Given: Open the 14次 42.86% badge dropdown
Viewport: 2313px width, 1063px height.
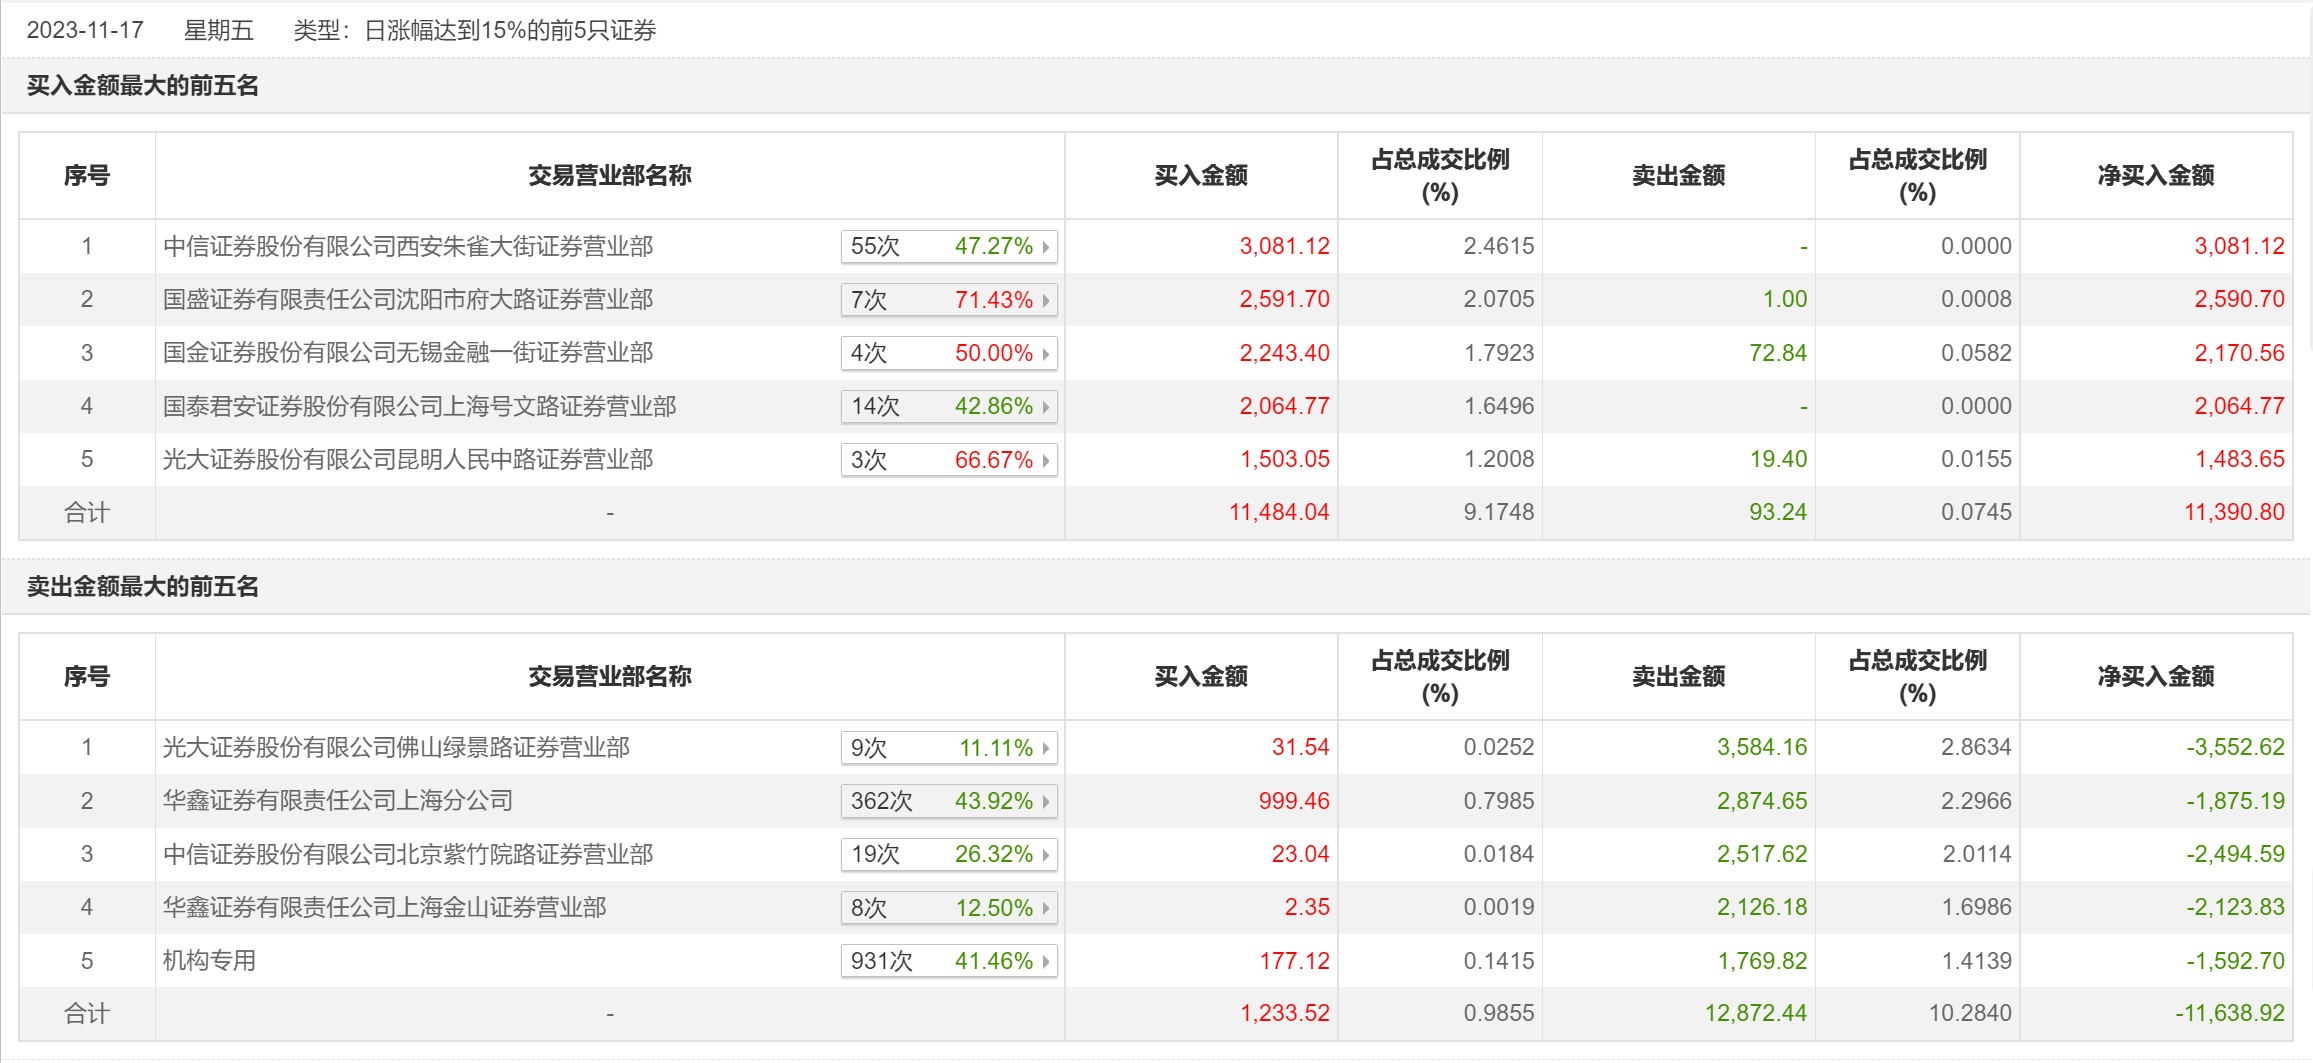Looking at the screenshot, I should click(948, 406).
